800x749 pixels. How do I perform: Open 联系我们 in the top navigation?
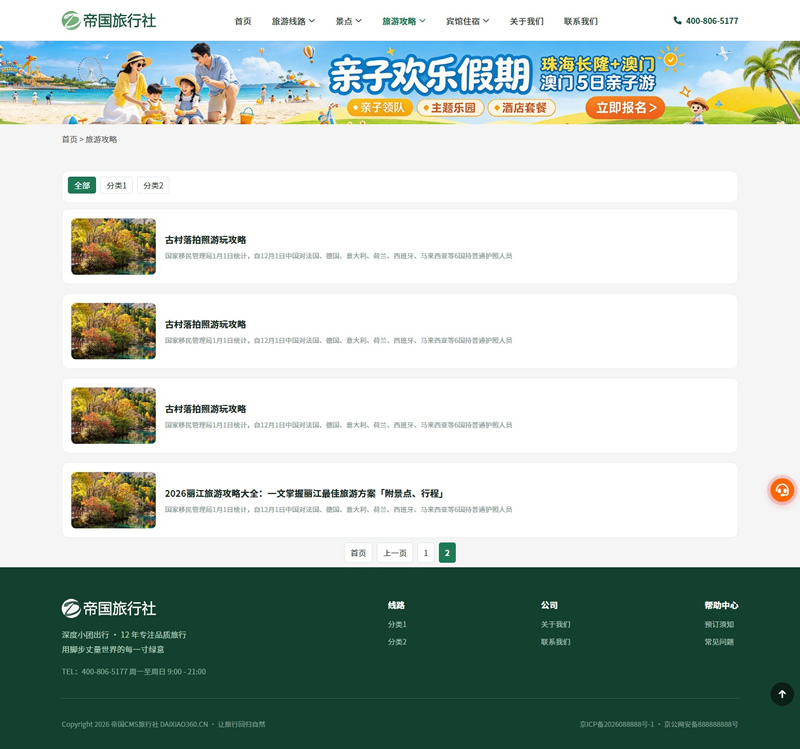(x=581, y=21)
